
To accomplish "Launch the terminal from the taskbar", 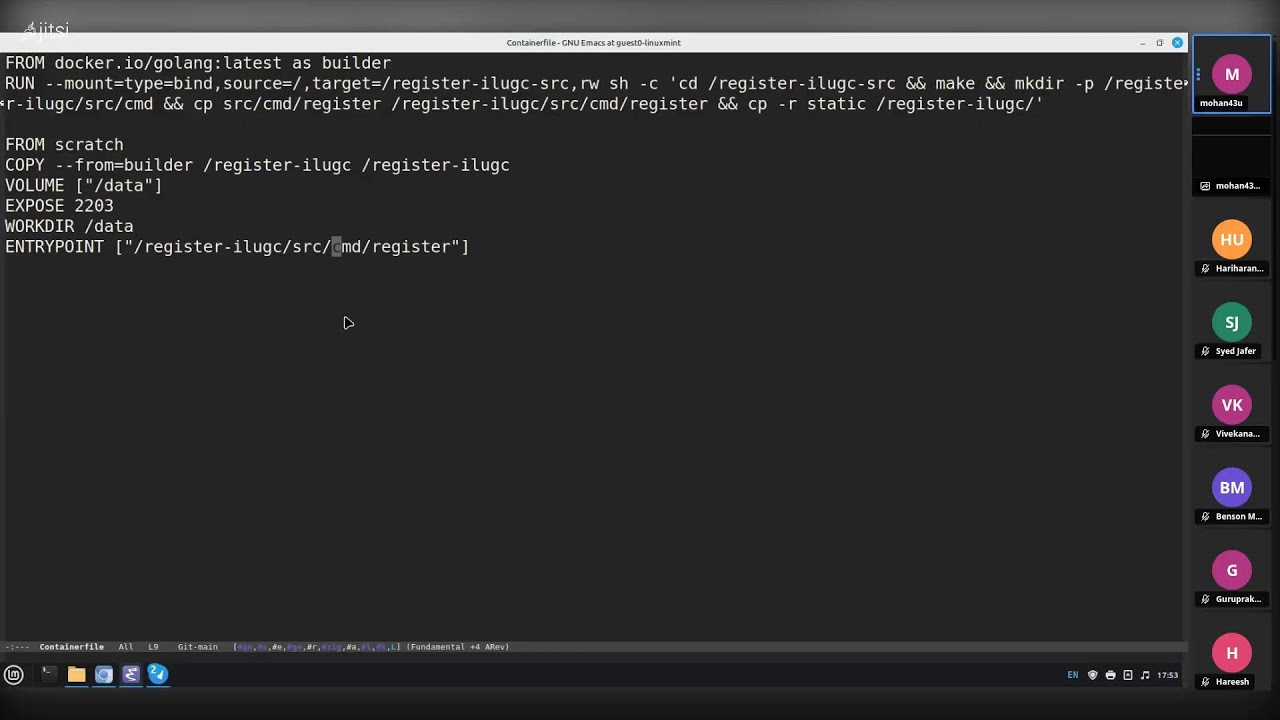I will (x=48, y=675).
